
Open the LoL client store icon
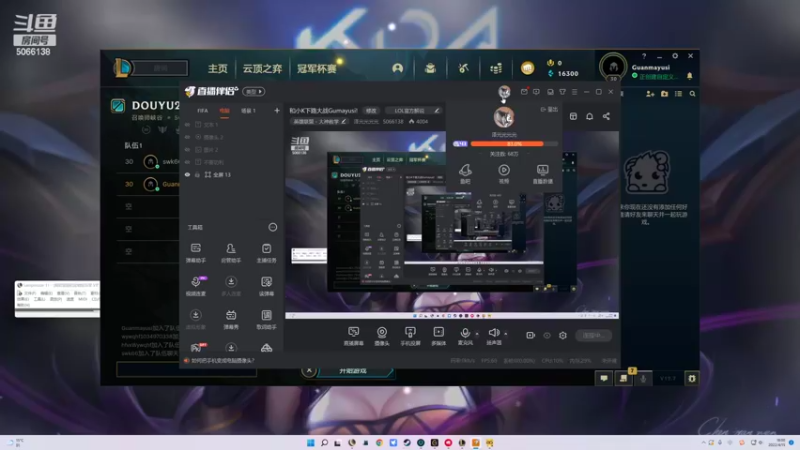click(x=496, y=68)
